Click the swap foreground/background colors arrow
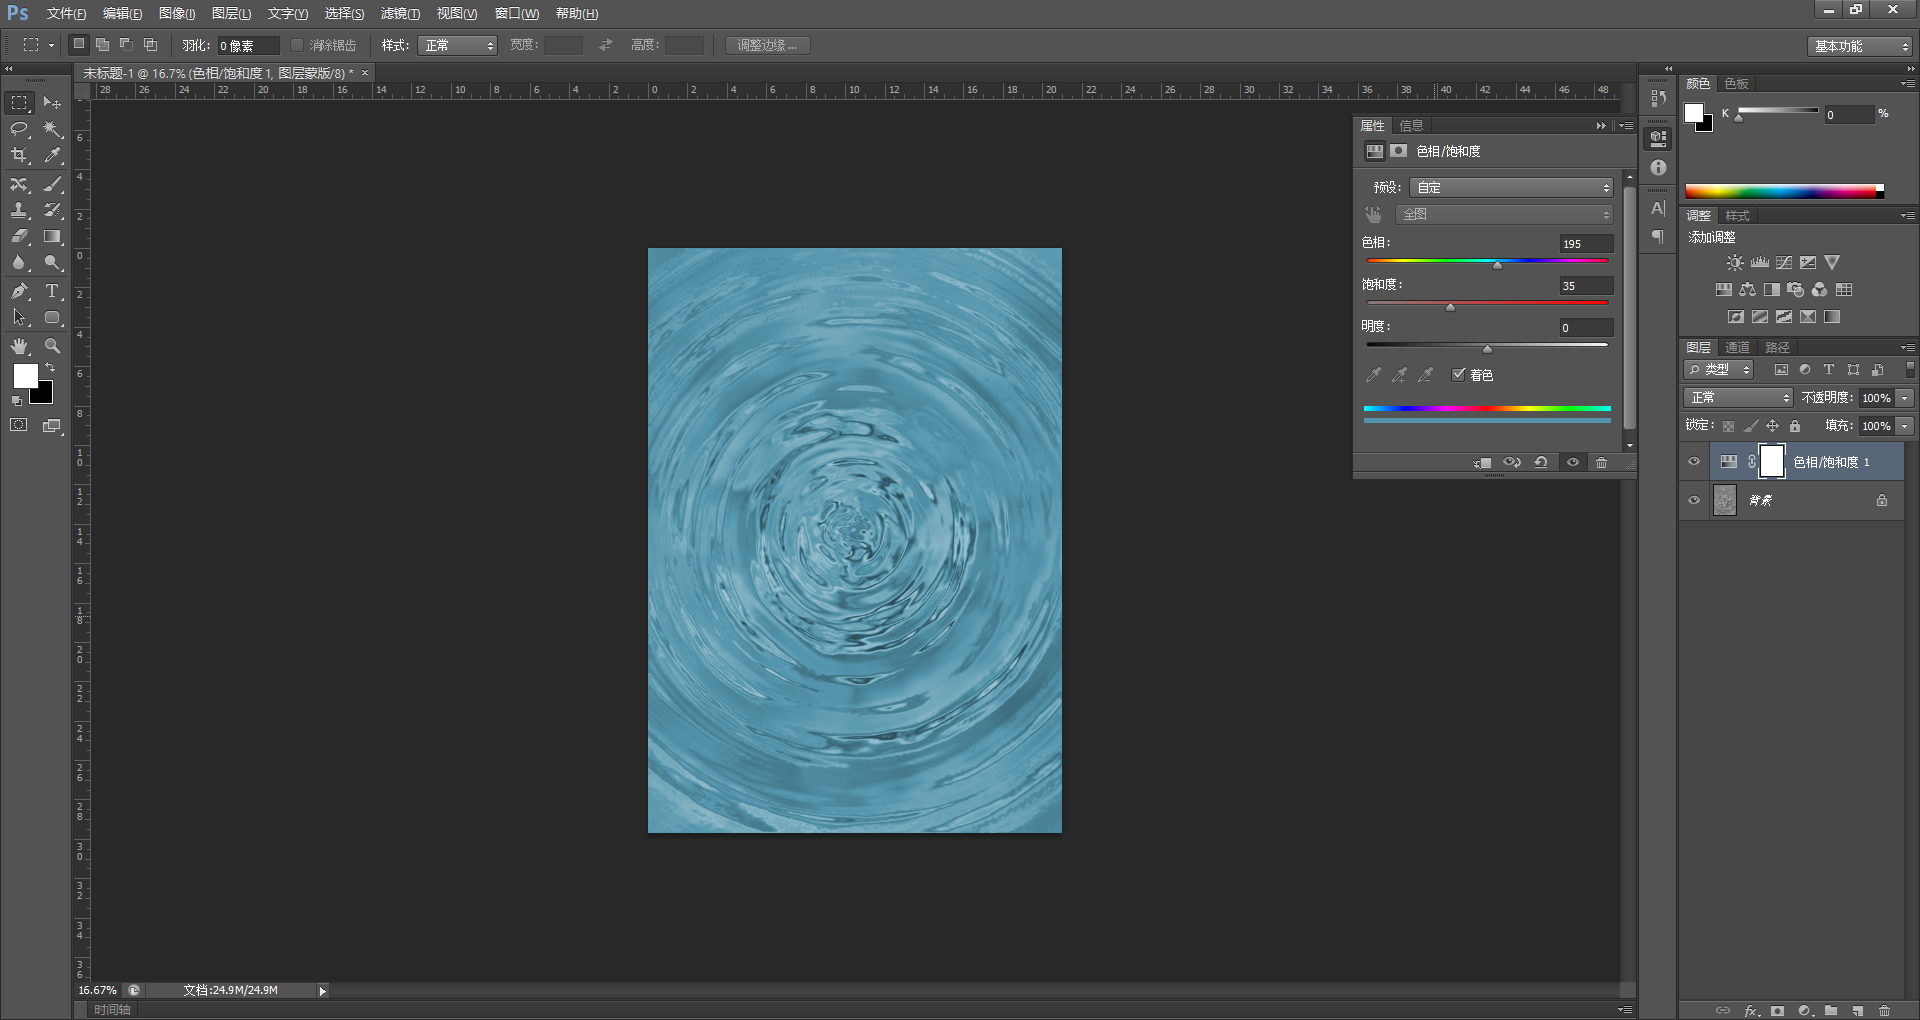Viewport: 1920px width, 1020px height. 50,368
